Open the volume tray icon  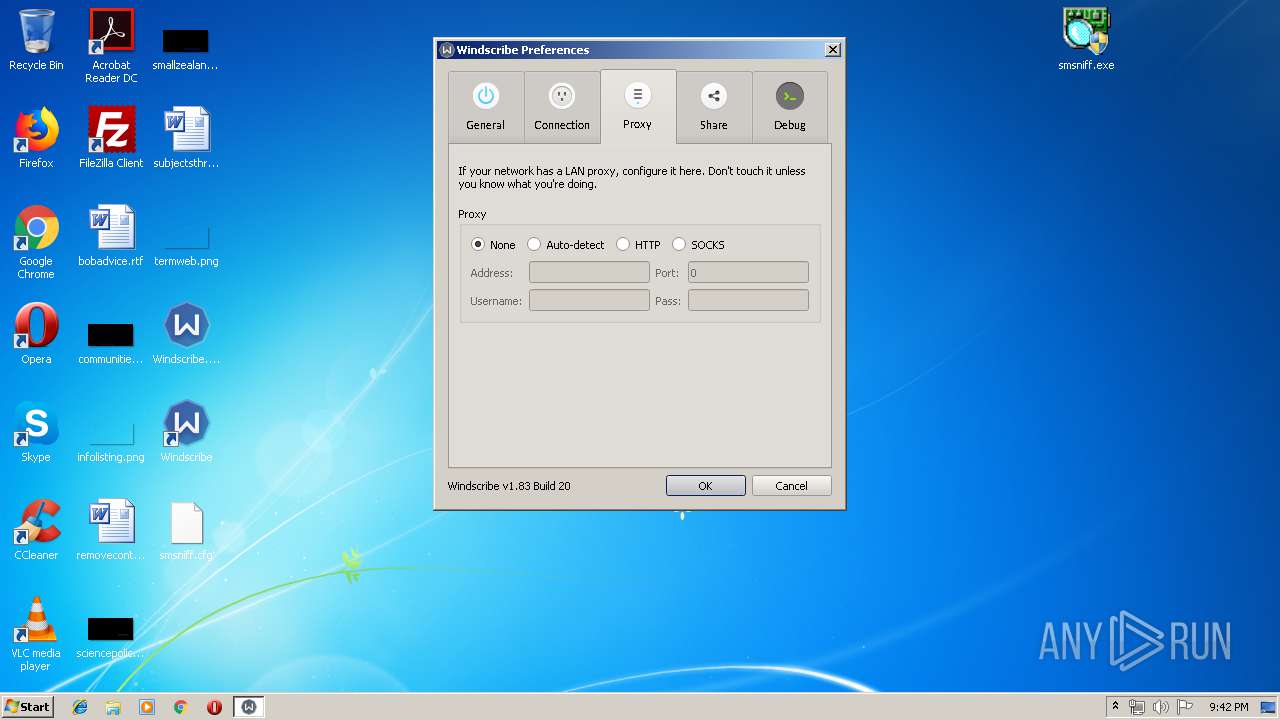[x=1160, y=706]
